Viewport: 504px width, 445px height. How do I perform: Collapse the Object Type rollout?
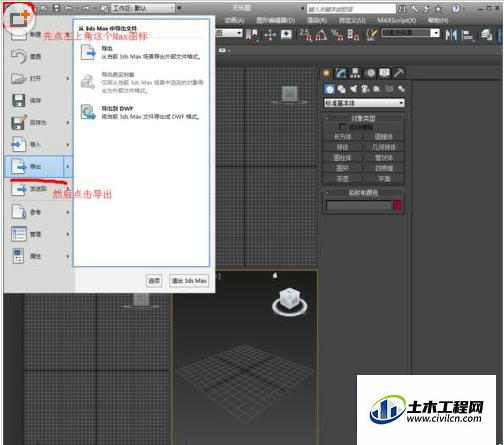click(x=363, y=118)
